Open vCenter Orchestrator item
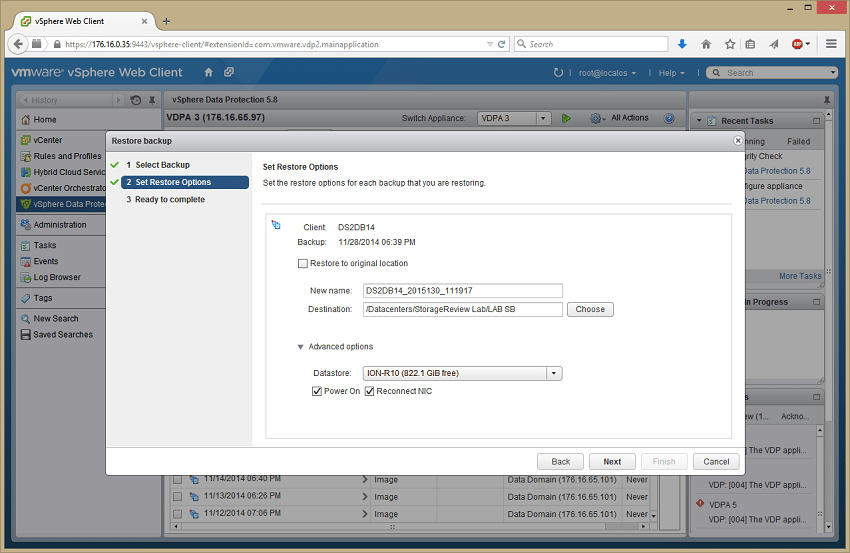The image size is (850, 553). (62, 188)
